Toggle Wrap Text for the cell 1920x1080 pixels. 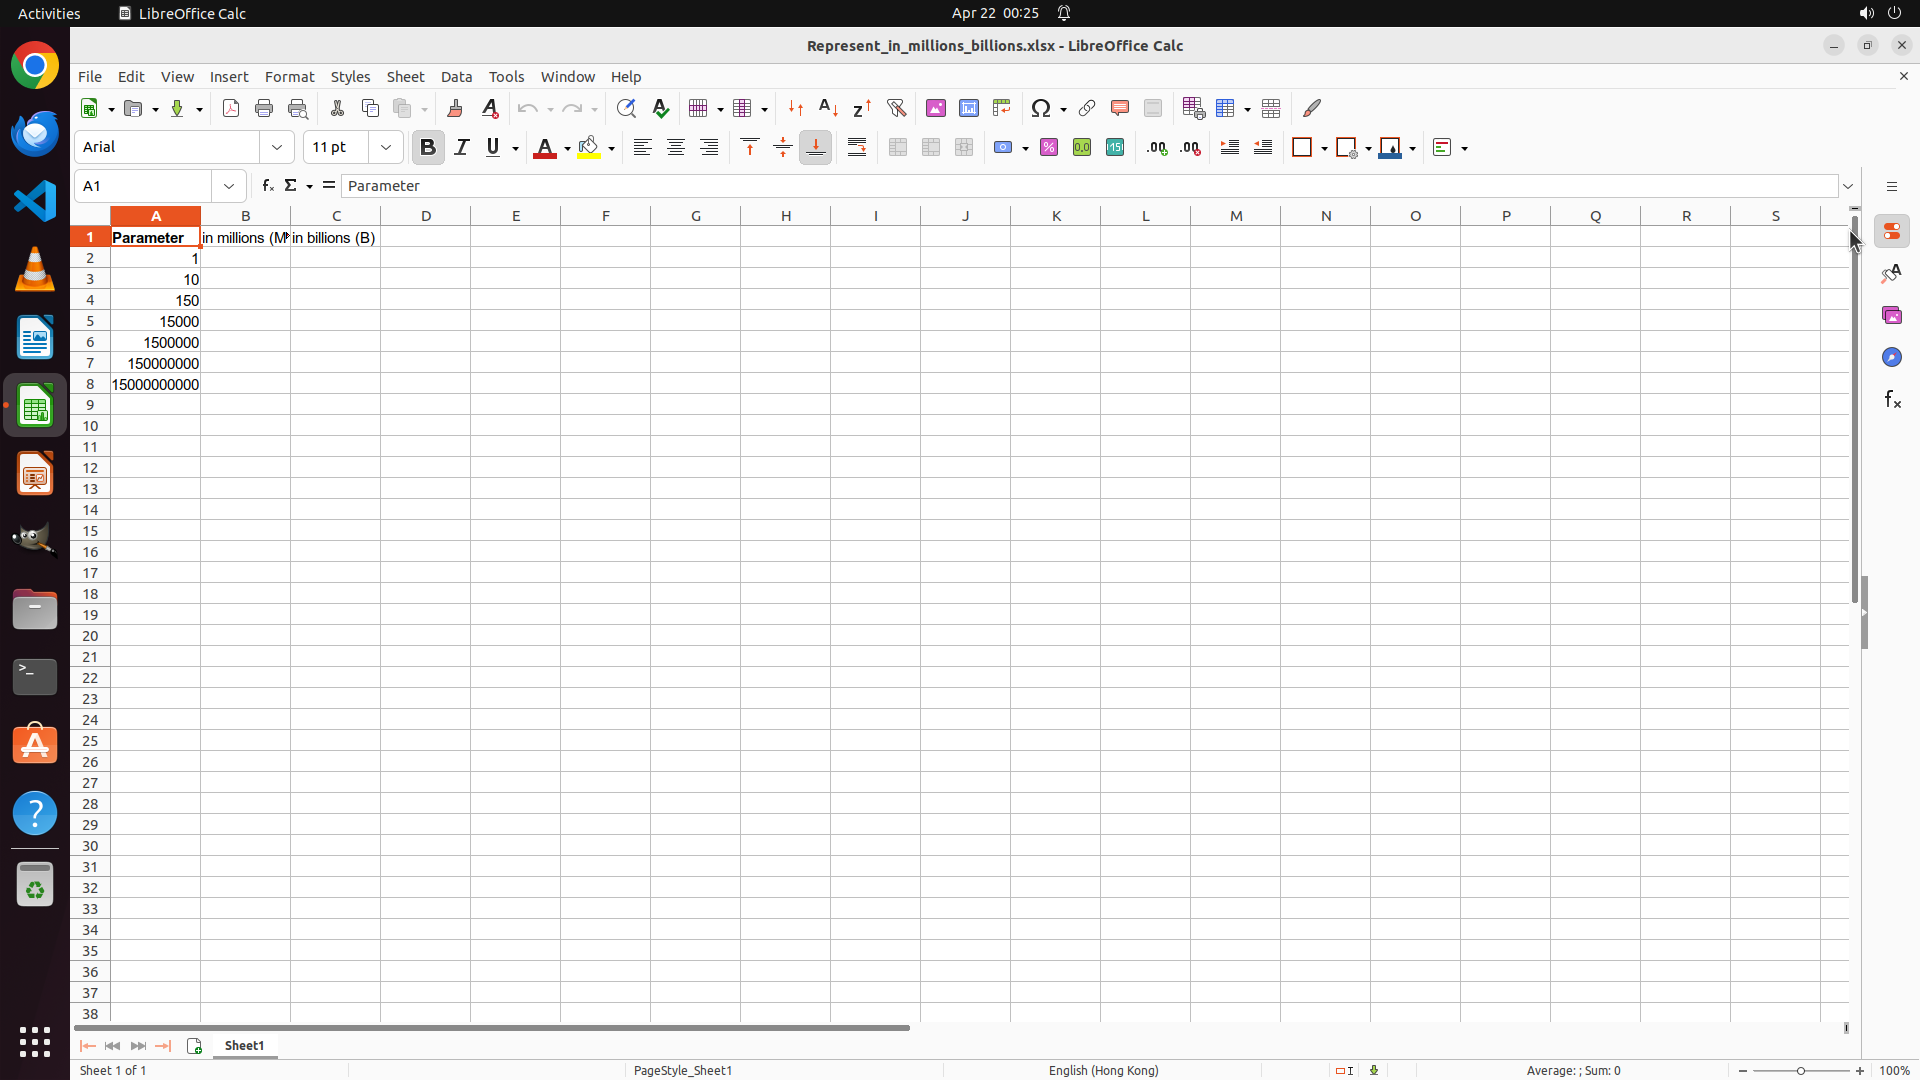point(857,147)
